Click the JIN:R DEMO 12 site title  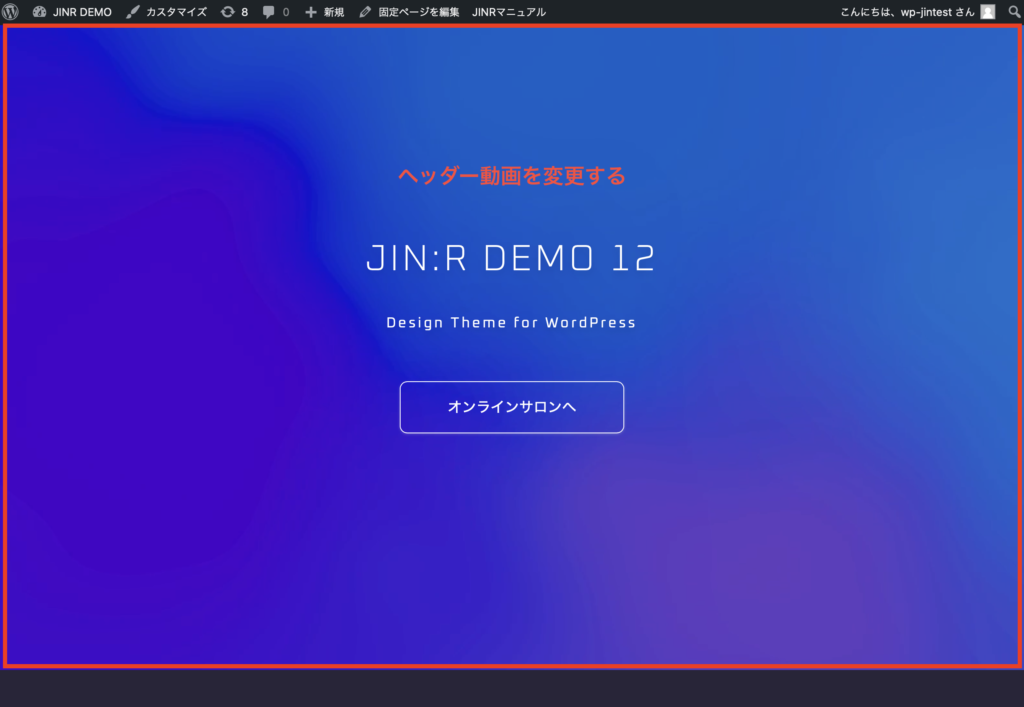[x=511, y=258]
